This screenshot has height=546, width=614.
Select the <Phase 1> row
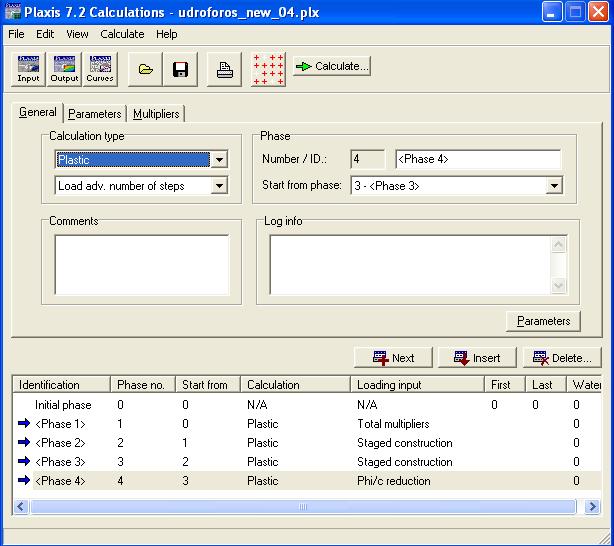click(307, 424)
